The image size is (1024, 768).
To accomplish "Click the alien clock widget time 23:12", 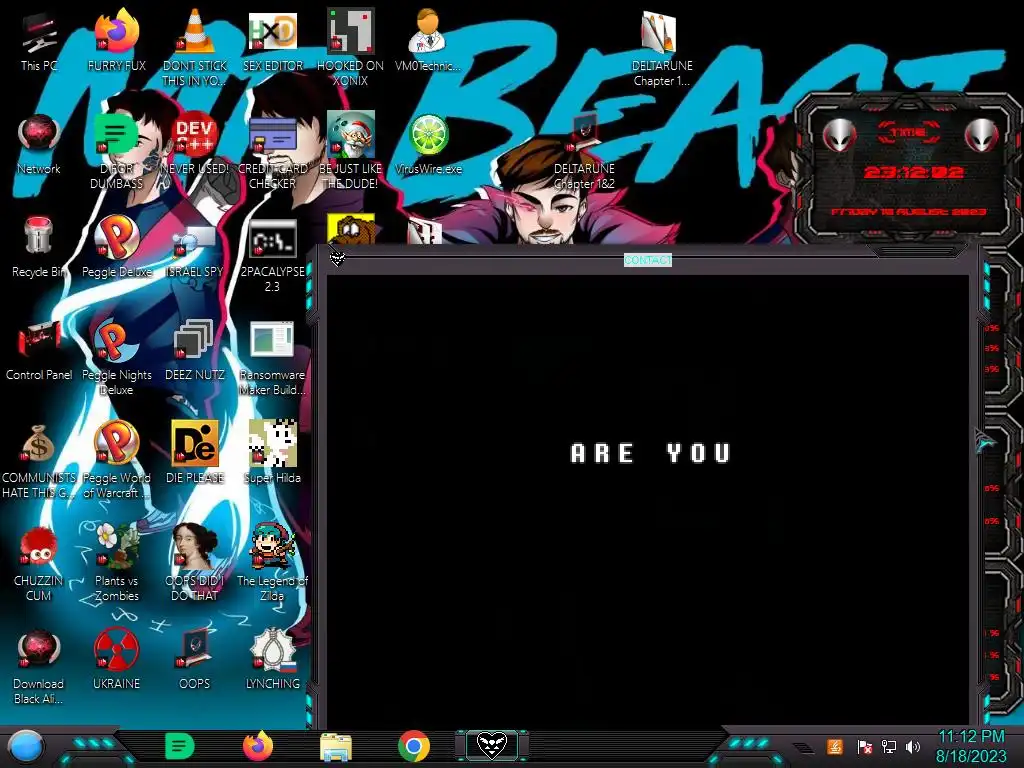I will coord(913,172).
